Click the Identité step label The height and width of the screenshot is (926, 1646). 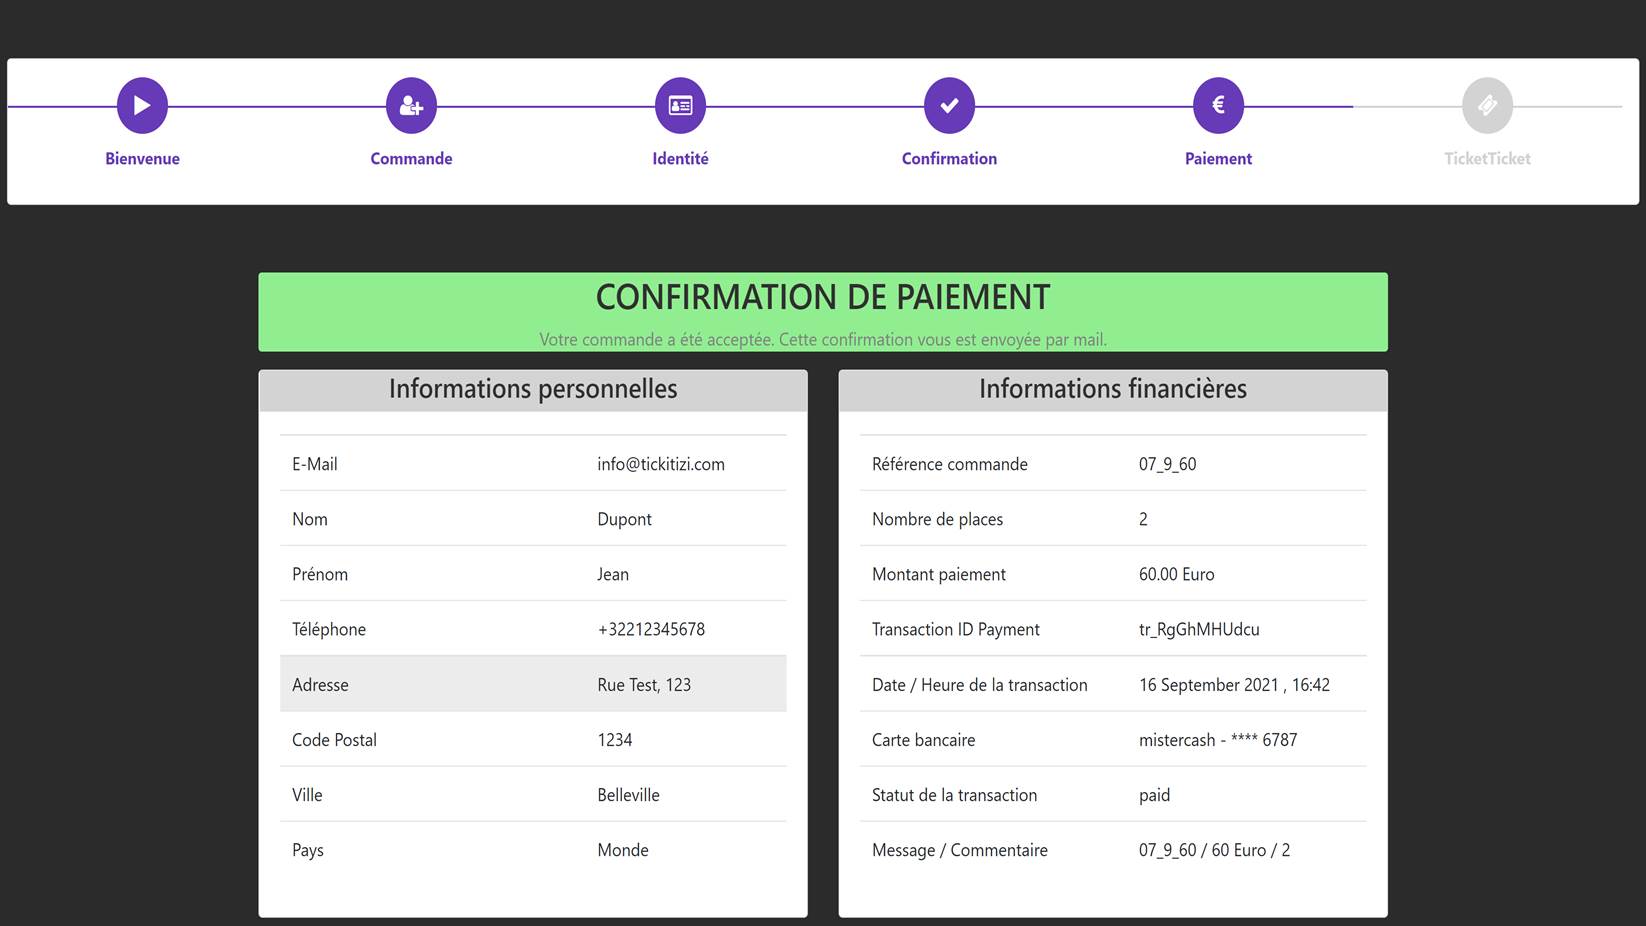[680, 159]
